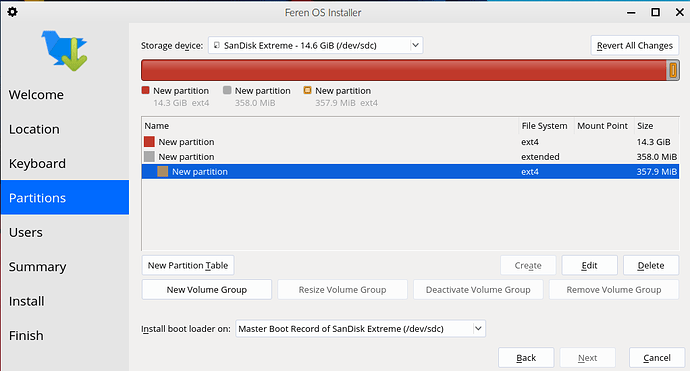Click the gray icon in extended partition row
The width and height of the screenshot is (690, 371).
pos(149,157)
